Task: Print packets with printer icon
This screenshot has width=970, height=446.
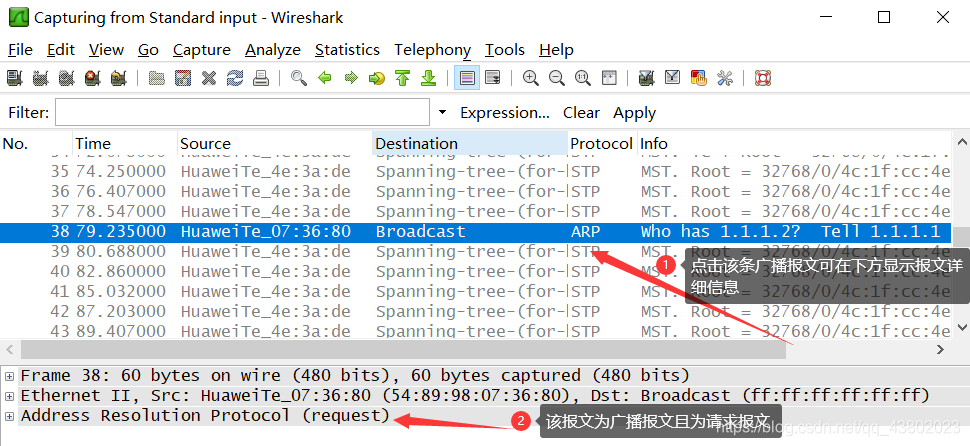Action: pyautogui.click(x=261, y=78)
